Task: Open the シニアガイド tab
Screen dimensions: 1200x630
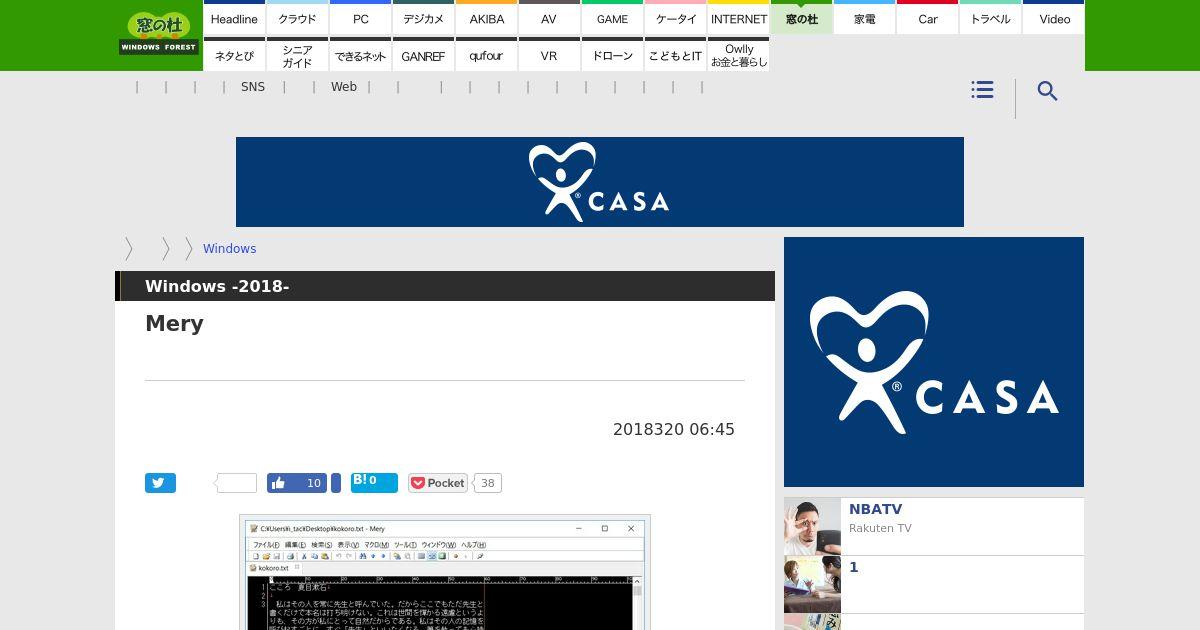Action: [297, 55]
